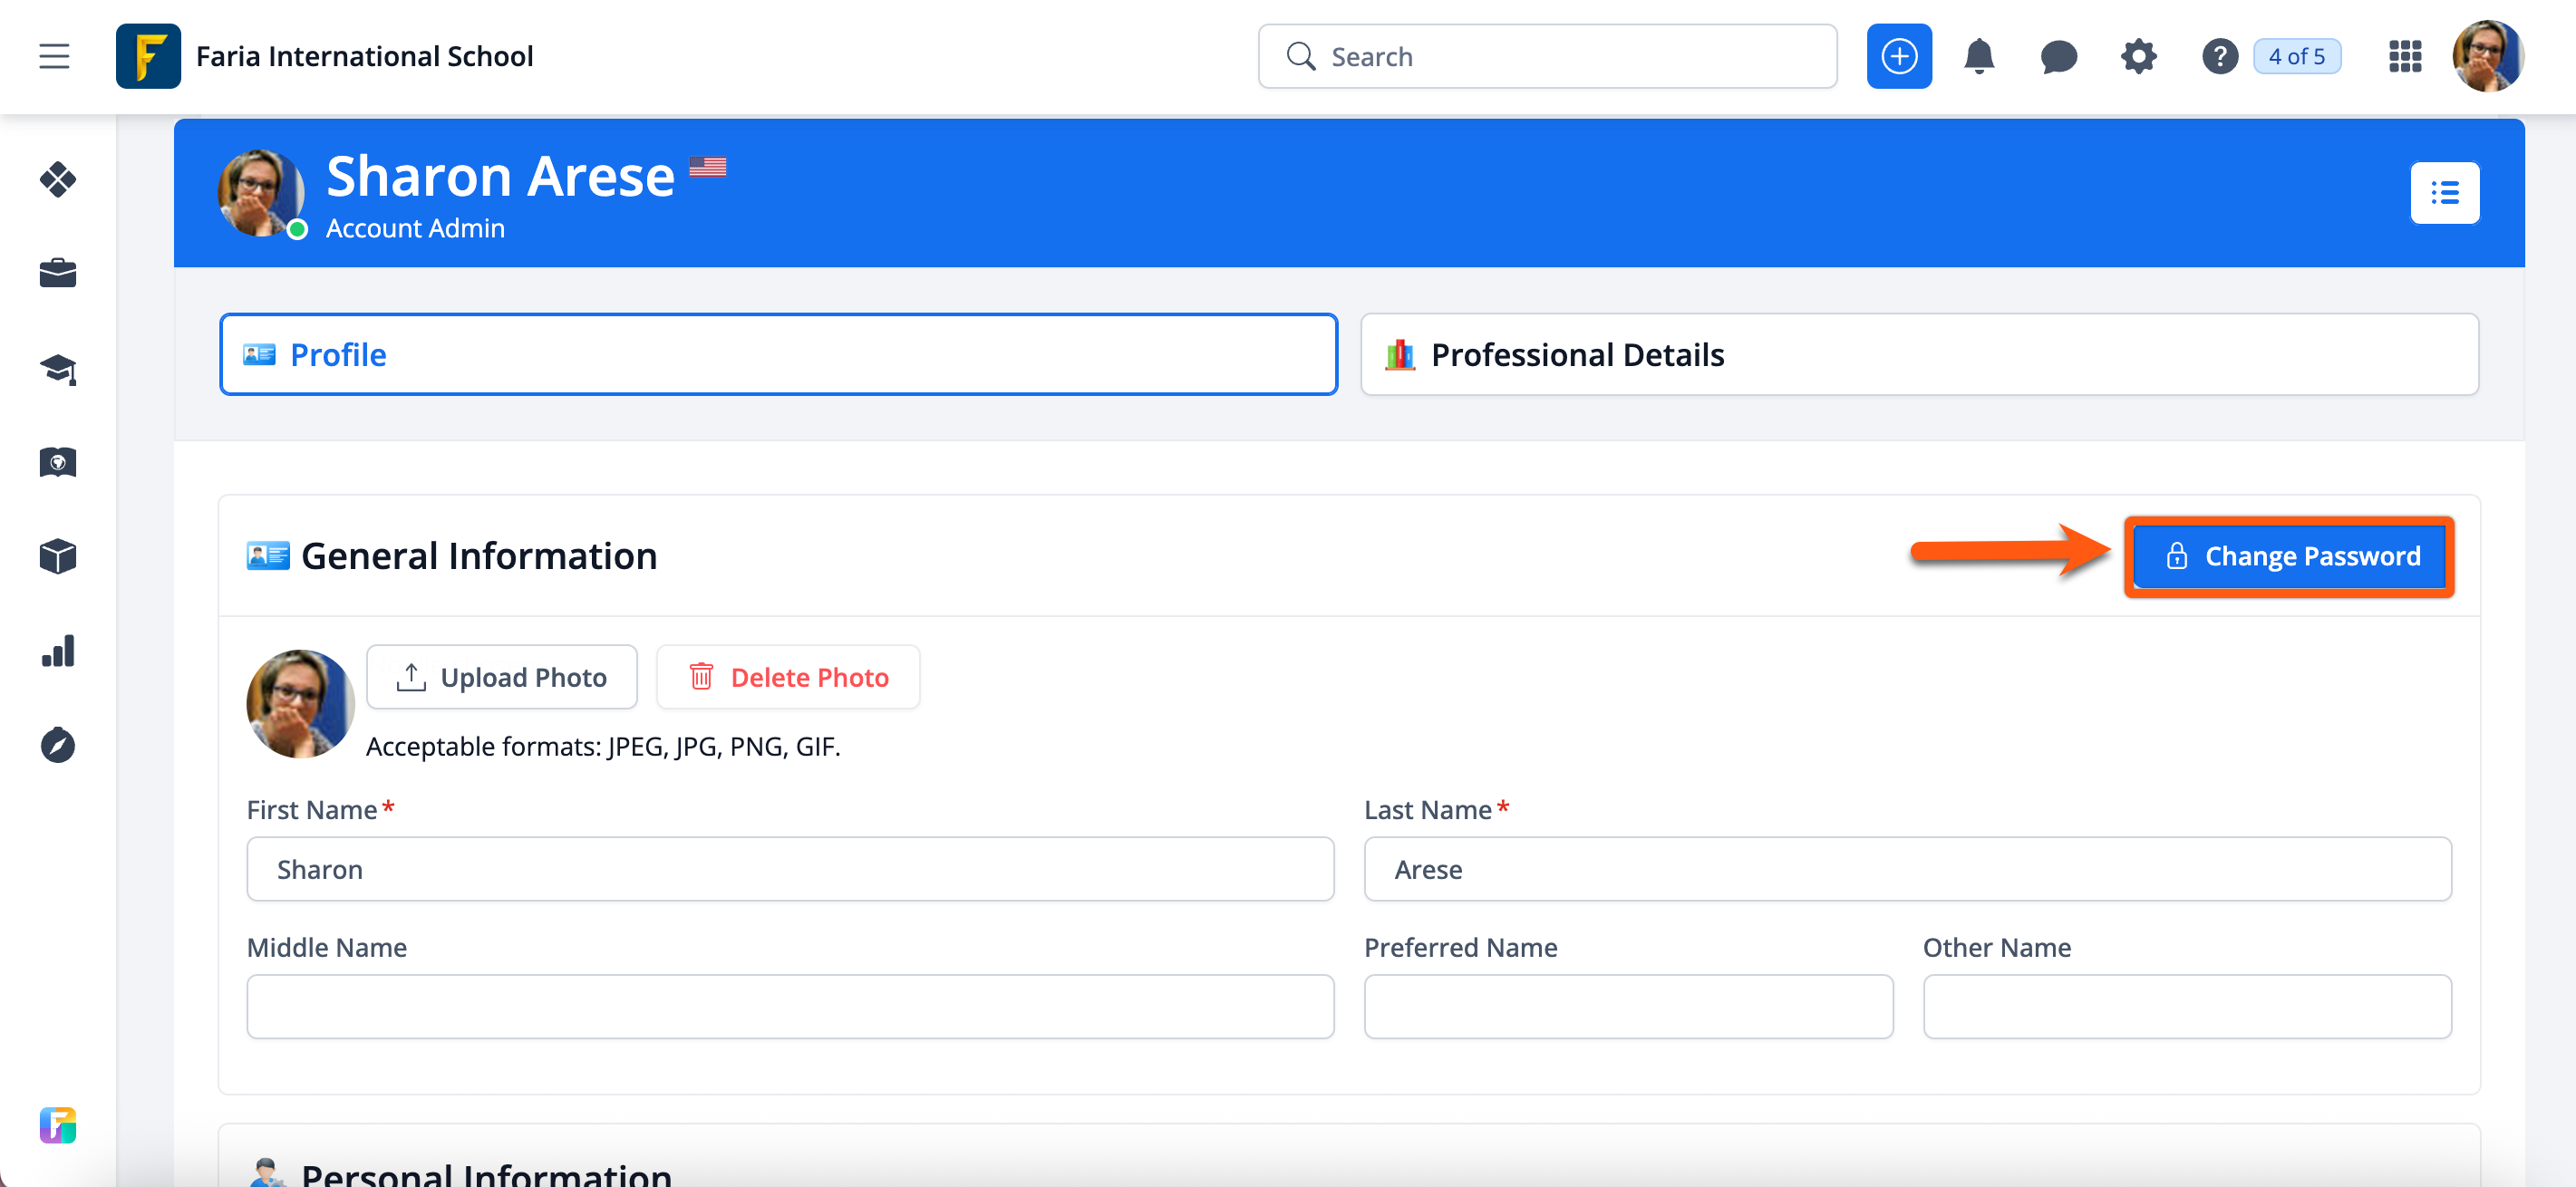Click the cube icon in sidebar
The image size is (2576, 1187).
coord(58,556)
